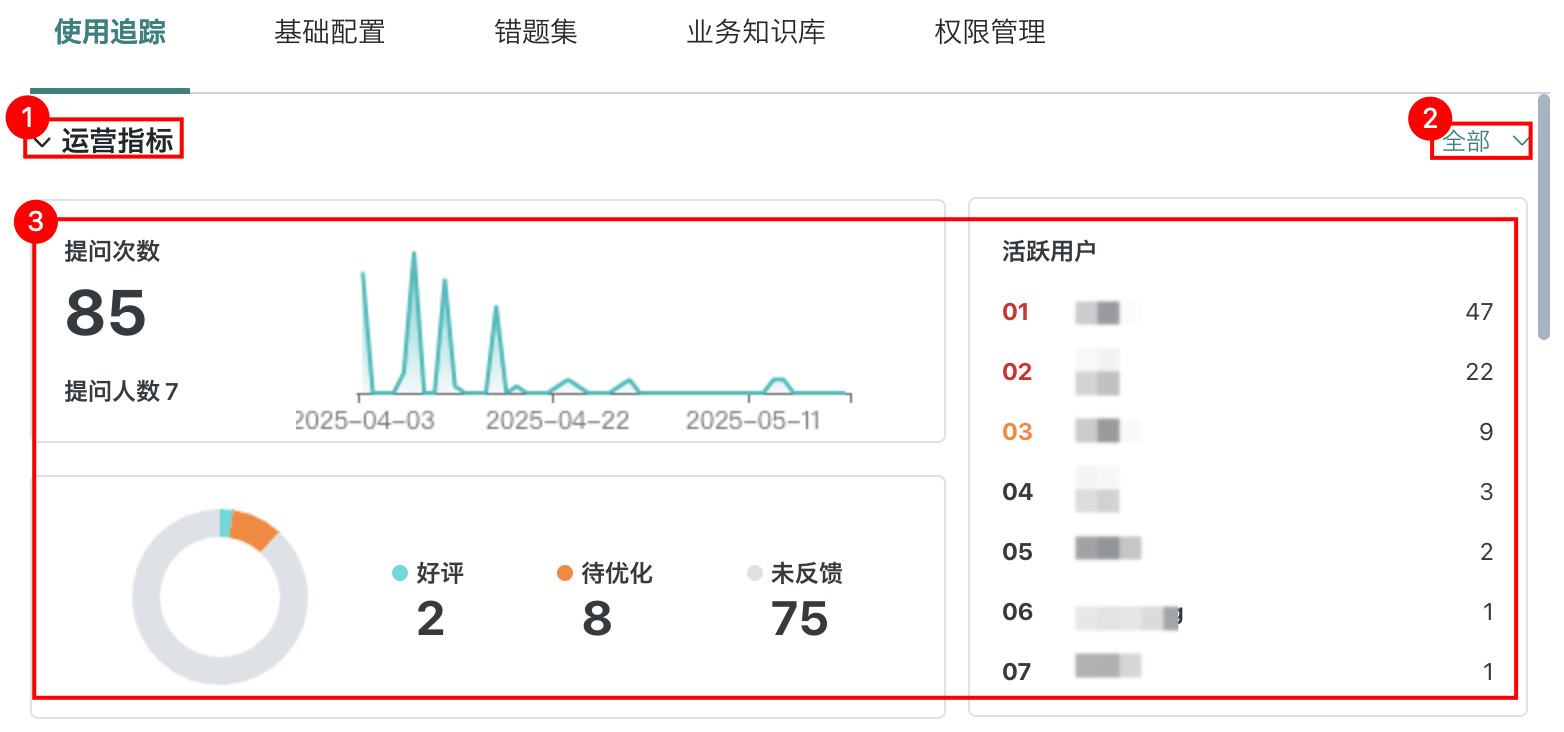Switch to the 使用追踪 tab
Image resolution: width=1564 pixels, height=732 pixels.
click(110, 32)
